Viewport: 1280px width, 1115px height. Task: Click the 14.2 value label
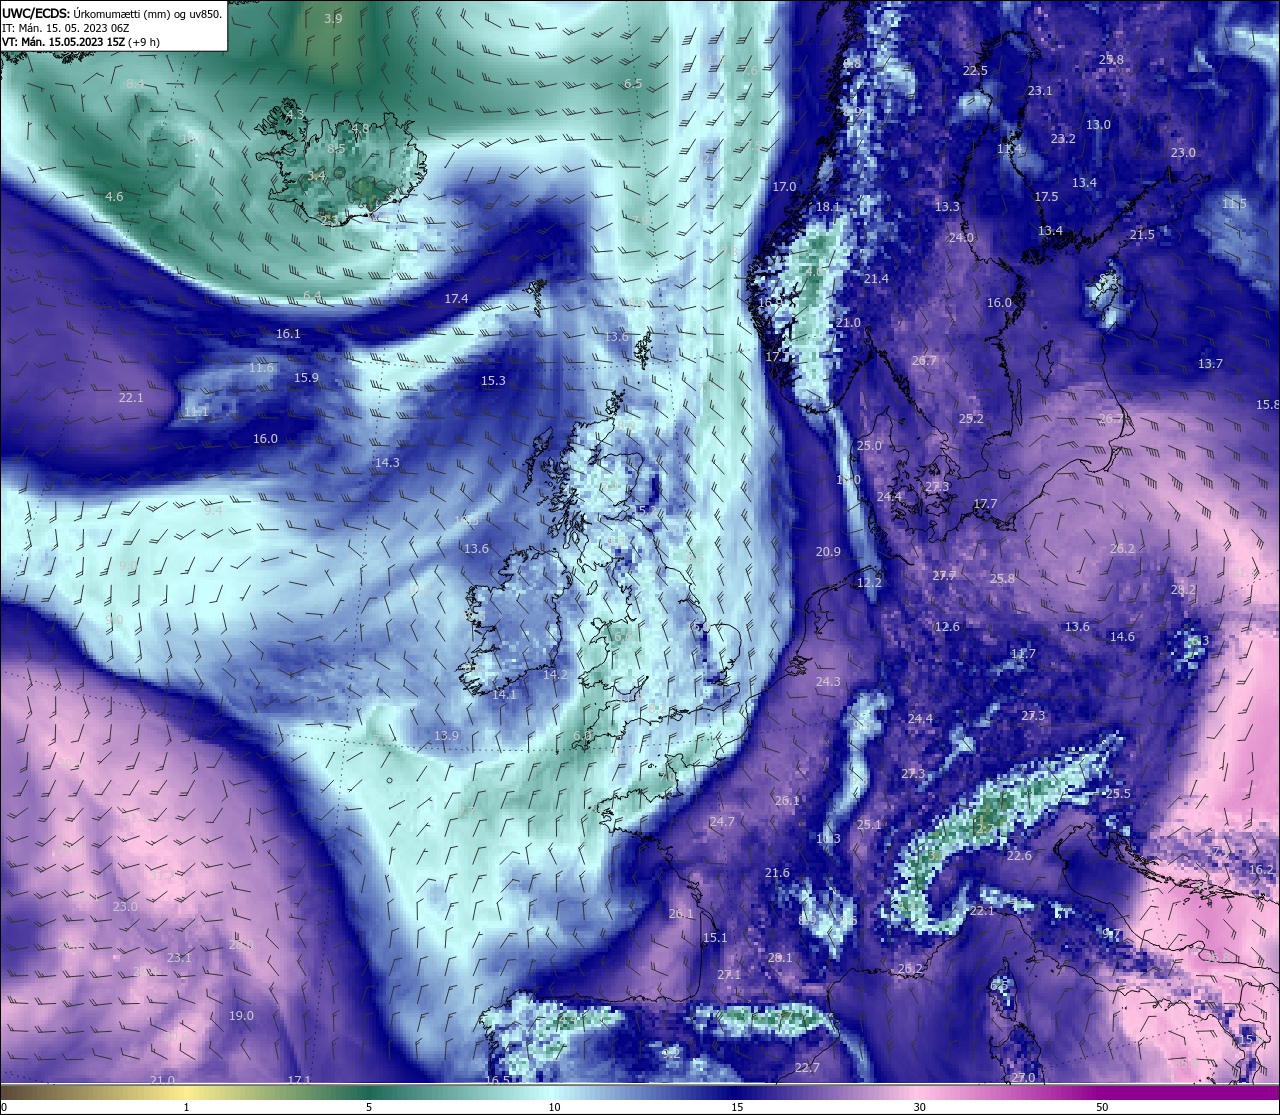pos(555,675)
